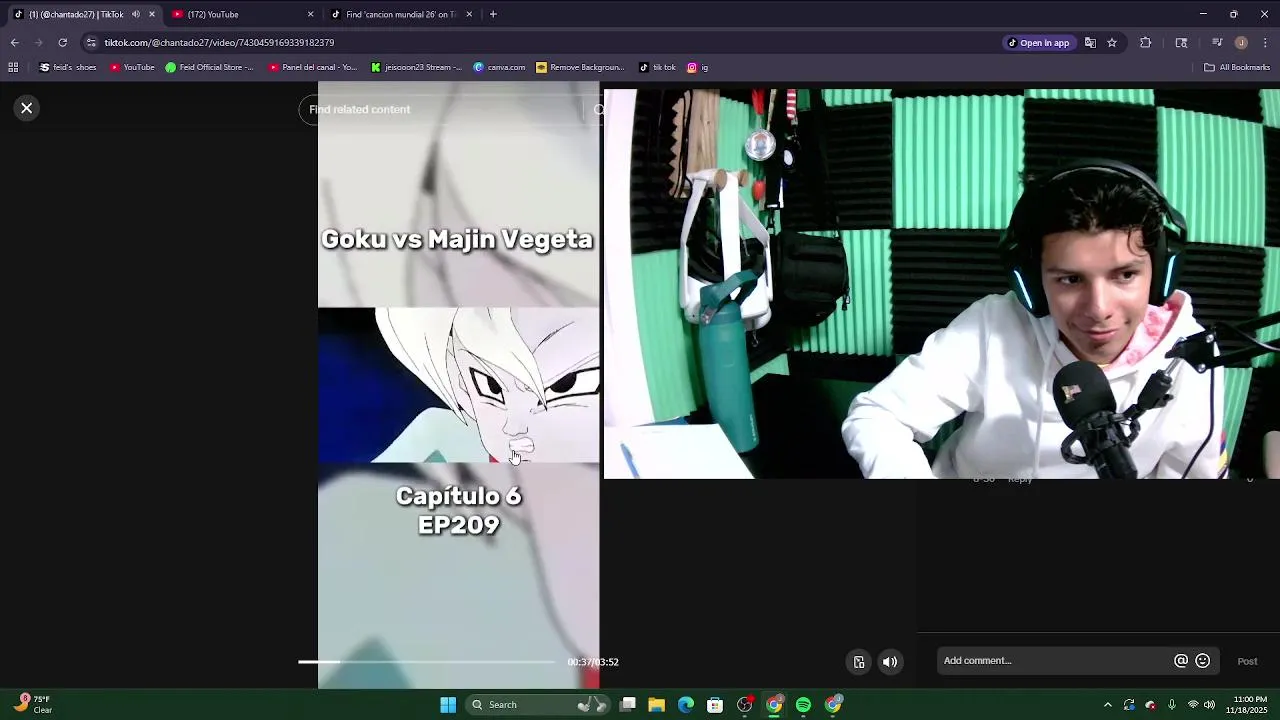
Task: Mute the TikTok video with speaker button
Action: point(890,662)
